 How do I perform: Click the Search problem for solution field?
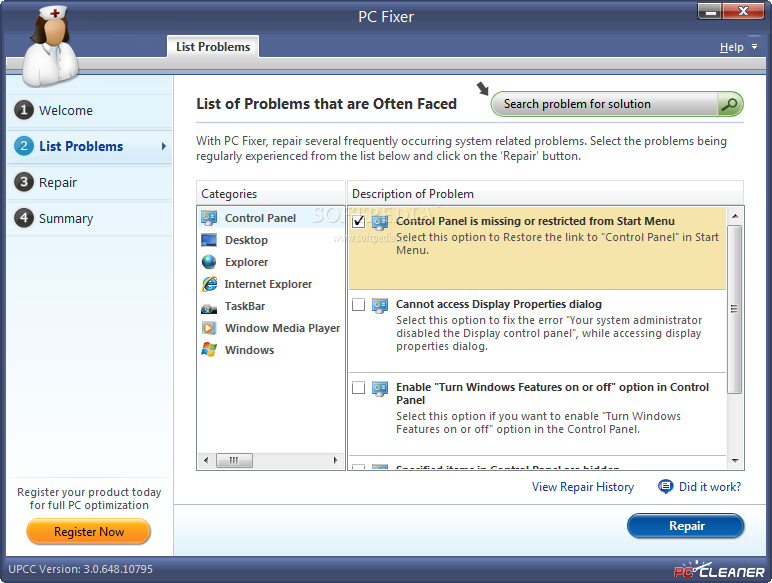[606, 104]
